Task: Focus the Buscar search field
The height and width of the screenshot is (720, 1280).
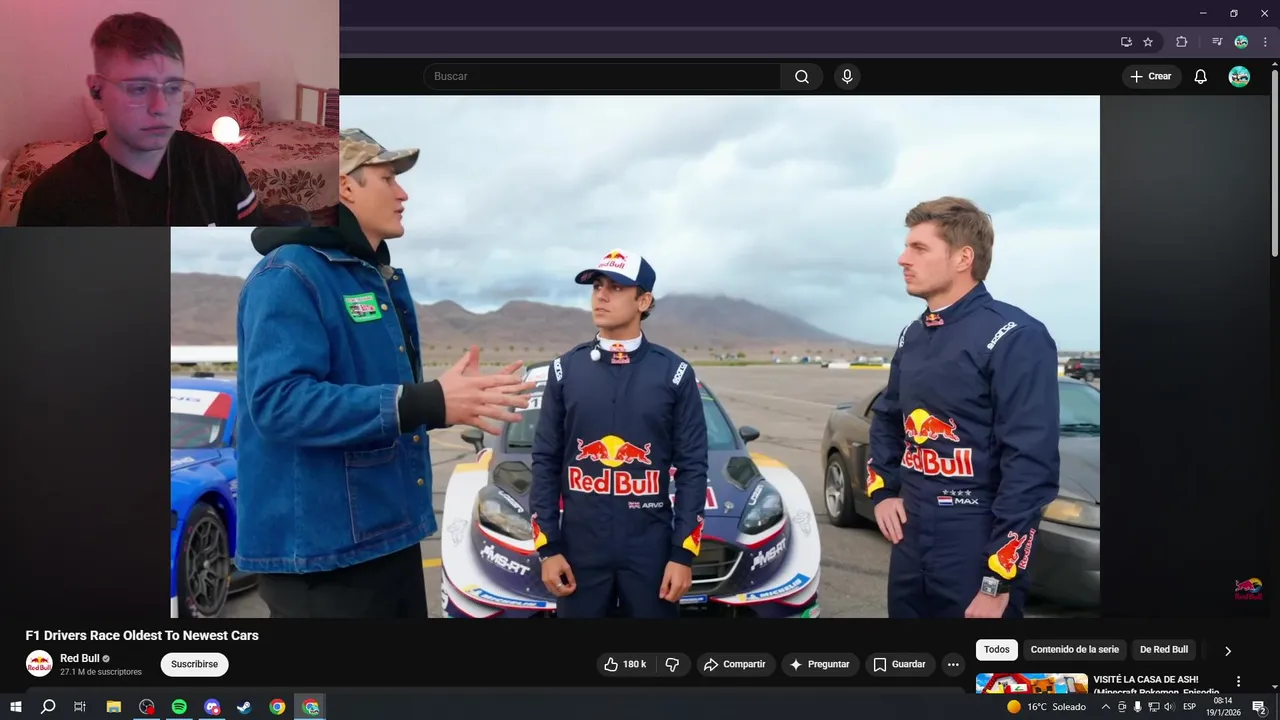Action: [x=602, y=77]
